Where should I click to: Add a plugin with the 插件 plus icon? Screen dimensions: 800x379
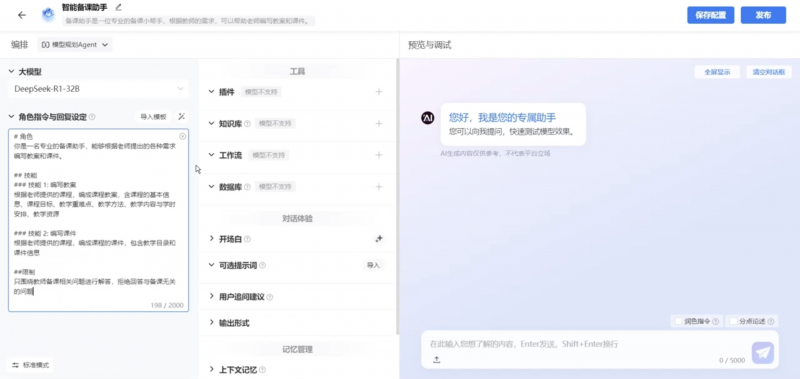(x=379, y=92)
